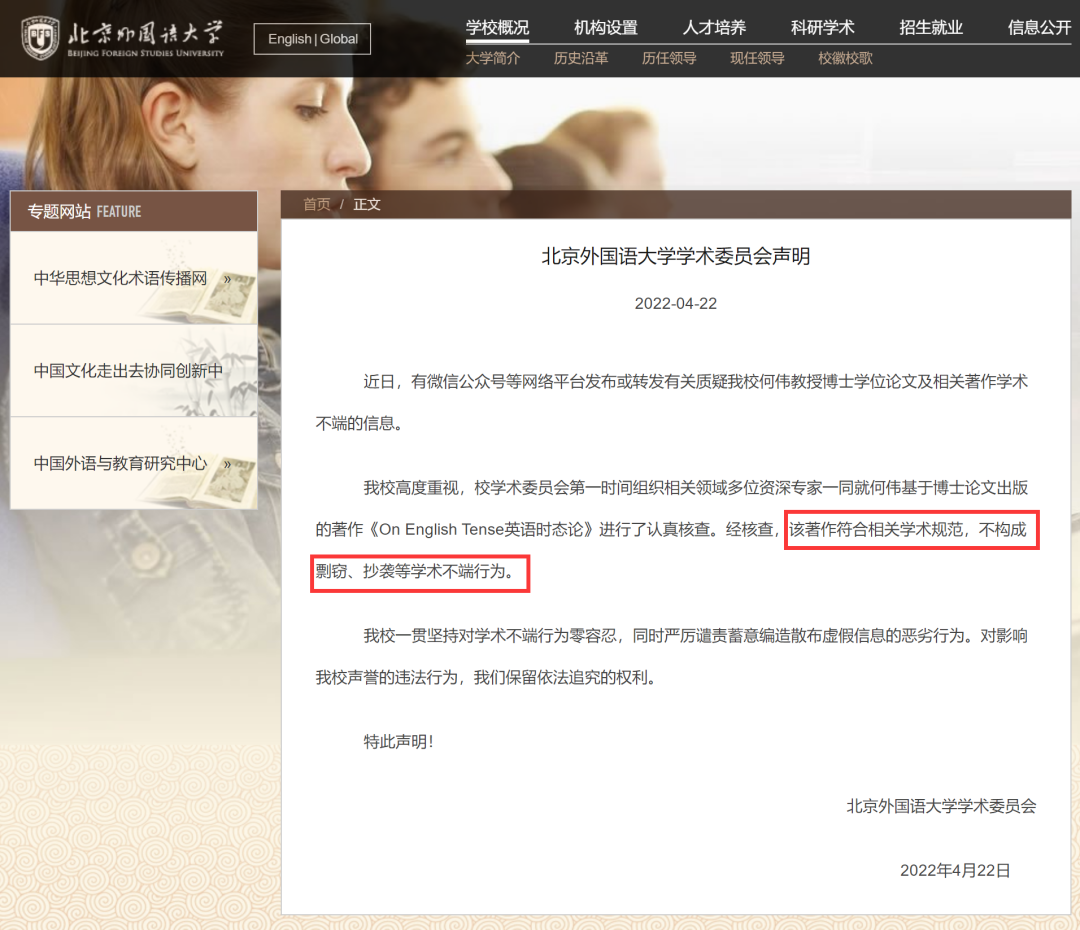This screenshot has height=930, width=1080.
Task: Click the closing date 2022年4月22日
Action: point(955,871)
